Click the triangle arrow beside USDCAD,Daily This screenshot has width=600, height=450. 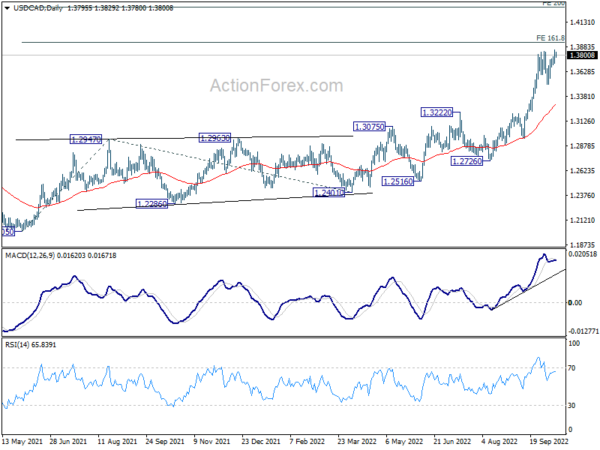coord(6,6)
